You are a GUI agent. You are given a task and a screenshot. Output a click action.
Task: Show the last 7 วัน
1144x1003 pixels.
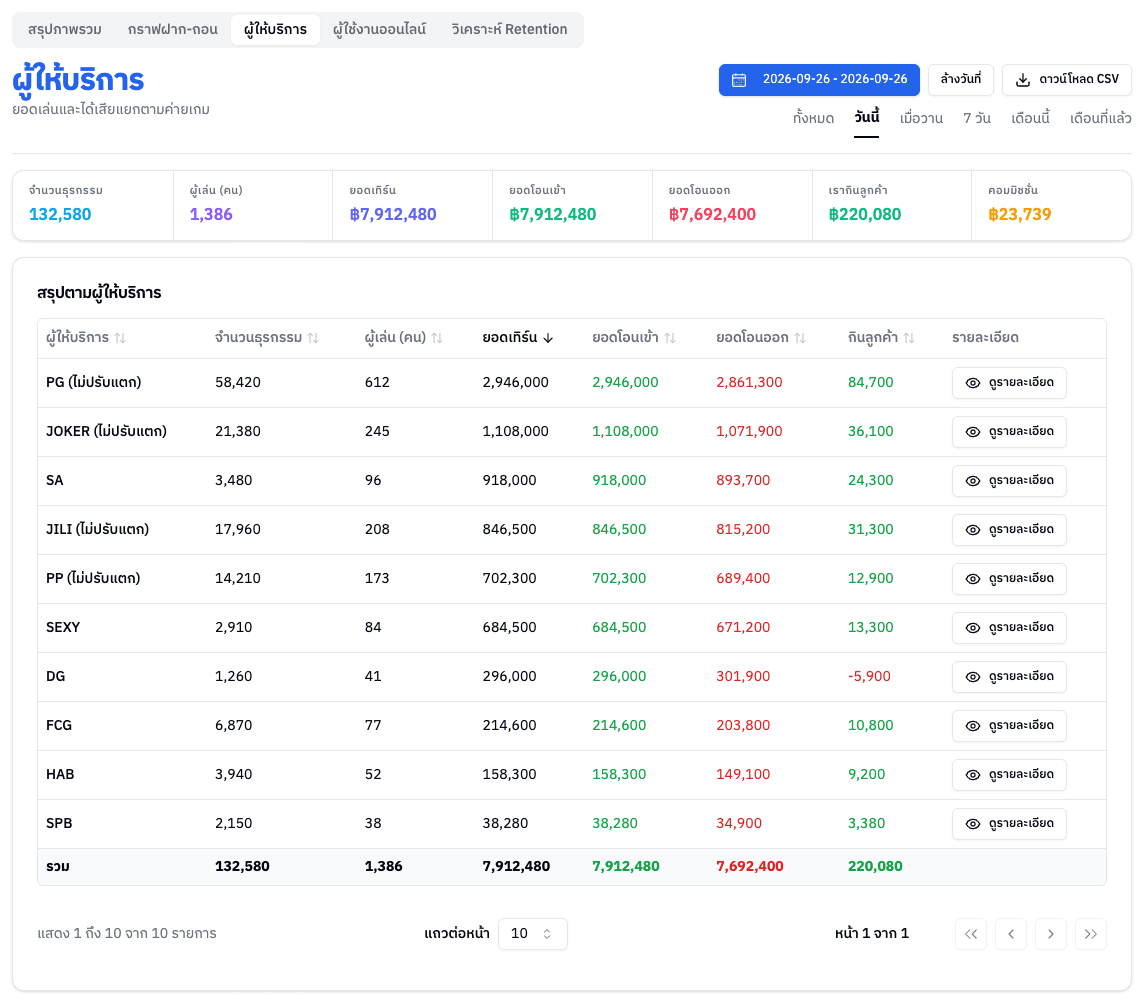coord(977,118)
